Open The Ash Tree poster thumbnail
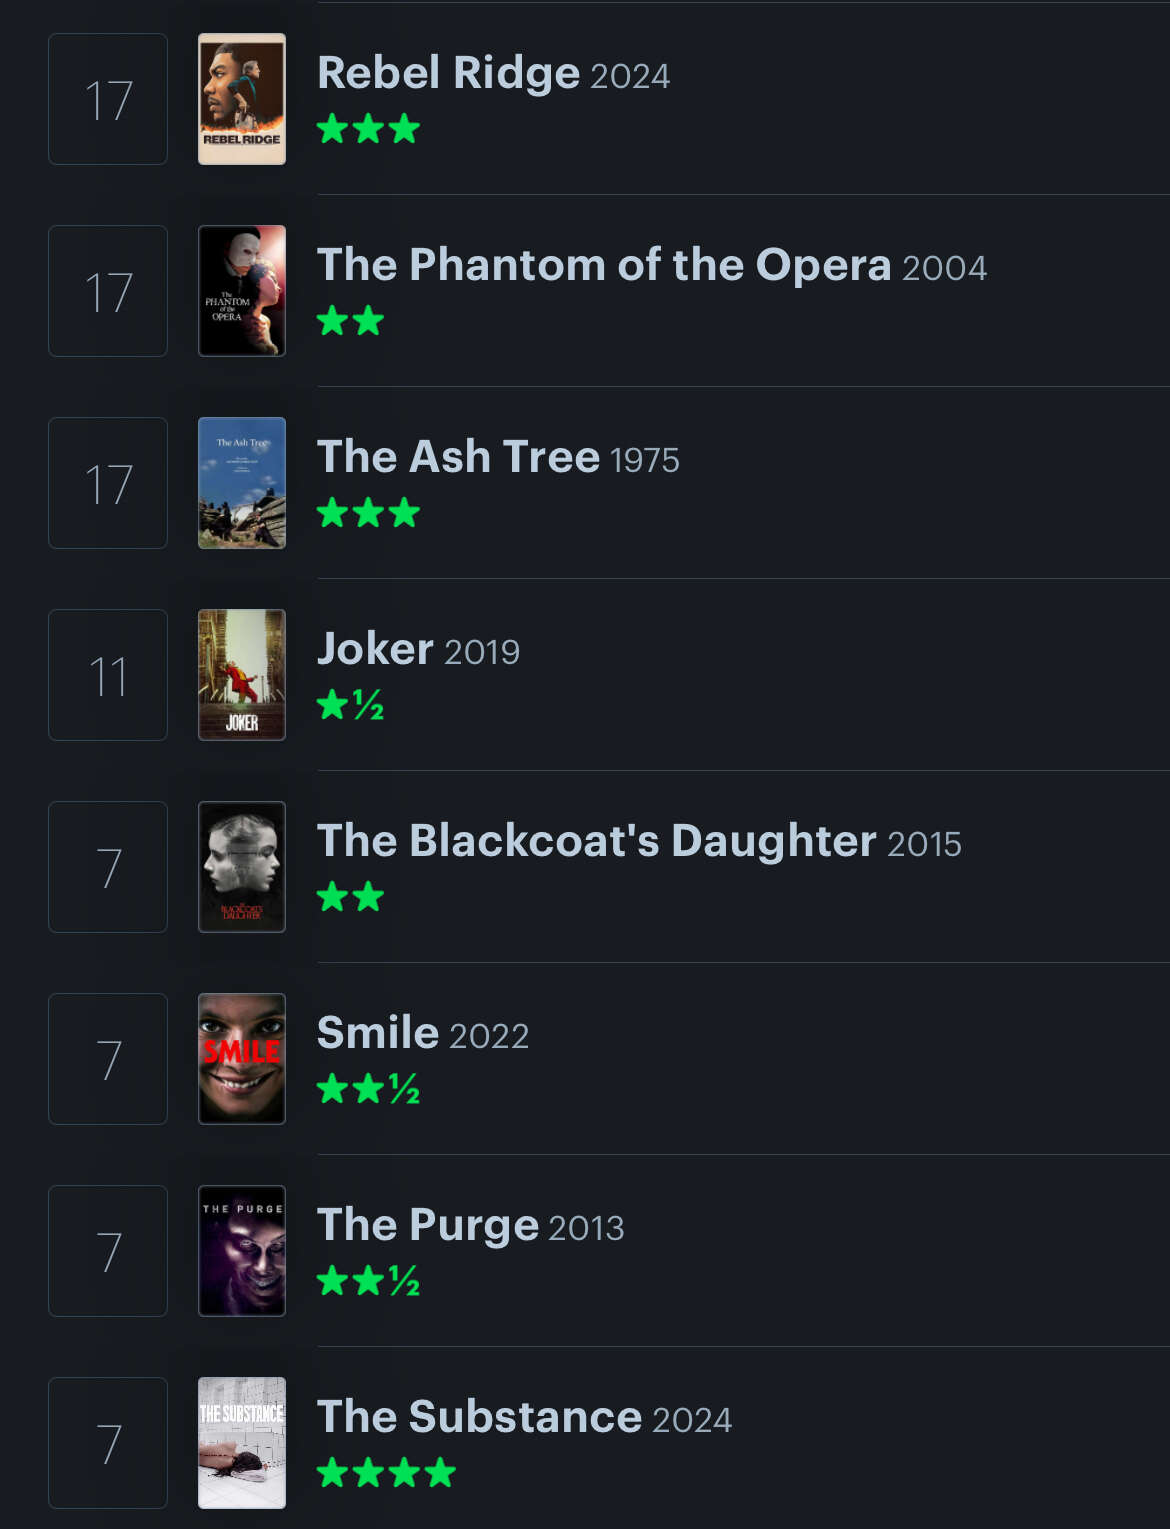The width and height of the screenshot is (1170, 1529). pyautogui.click(x=242, y=483)
